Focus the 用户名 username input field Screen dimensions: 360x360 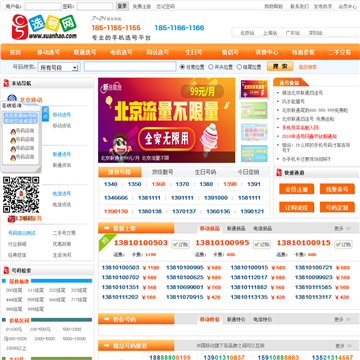coord(43,6)
